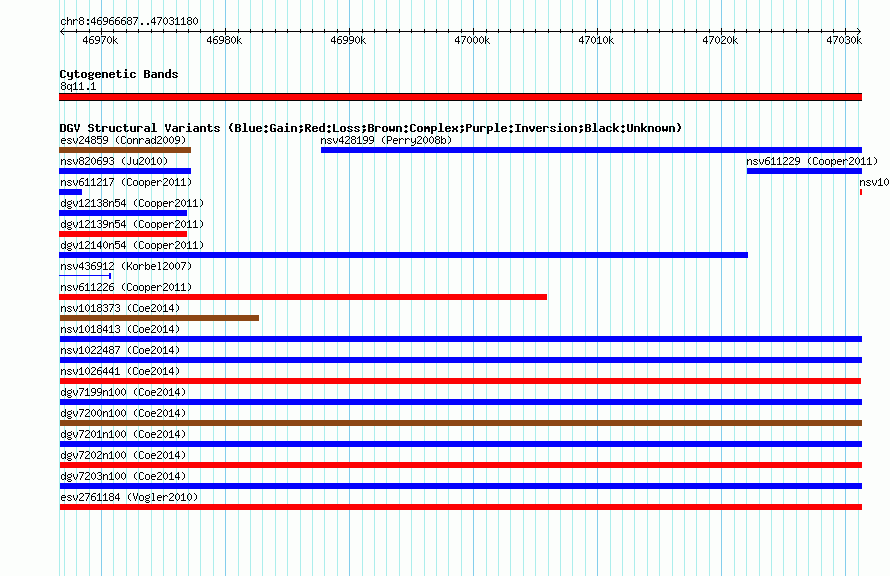Select the blue nsv1022487 gain bar
This screenshot has width=890, height=576.
460,360
